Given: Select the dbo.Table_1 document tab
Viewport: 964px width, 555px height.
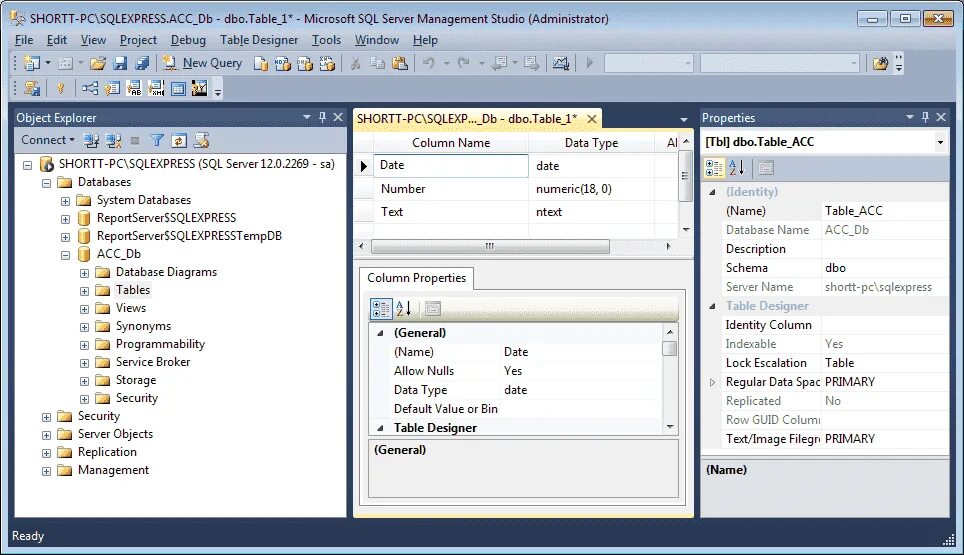Looking at the screenshot, I should (x=467, y=119).
